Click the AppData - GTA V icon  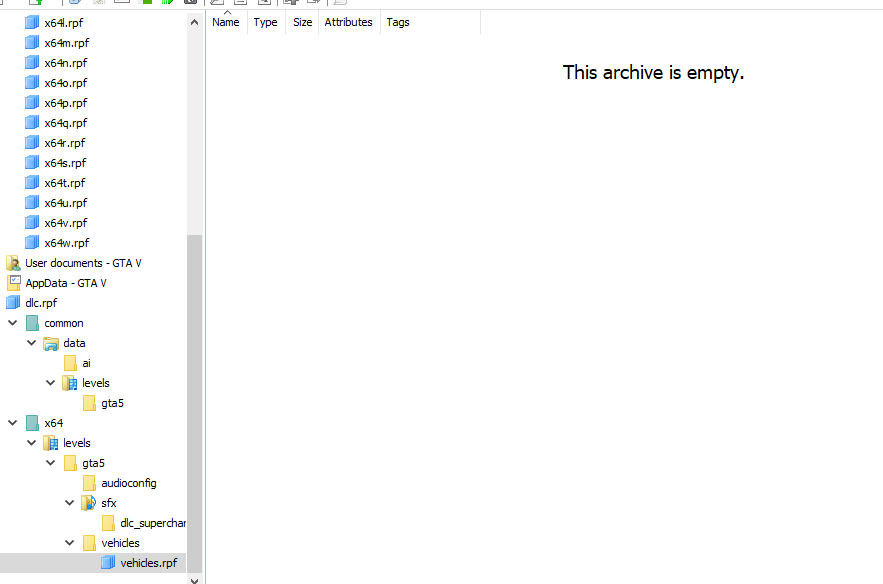pos(13,283)
